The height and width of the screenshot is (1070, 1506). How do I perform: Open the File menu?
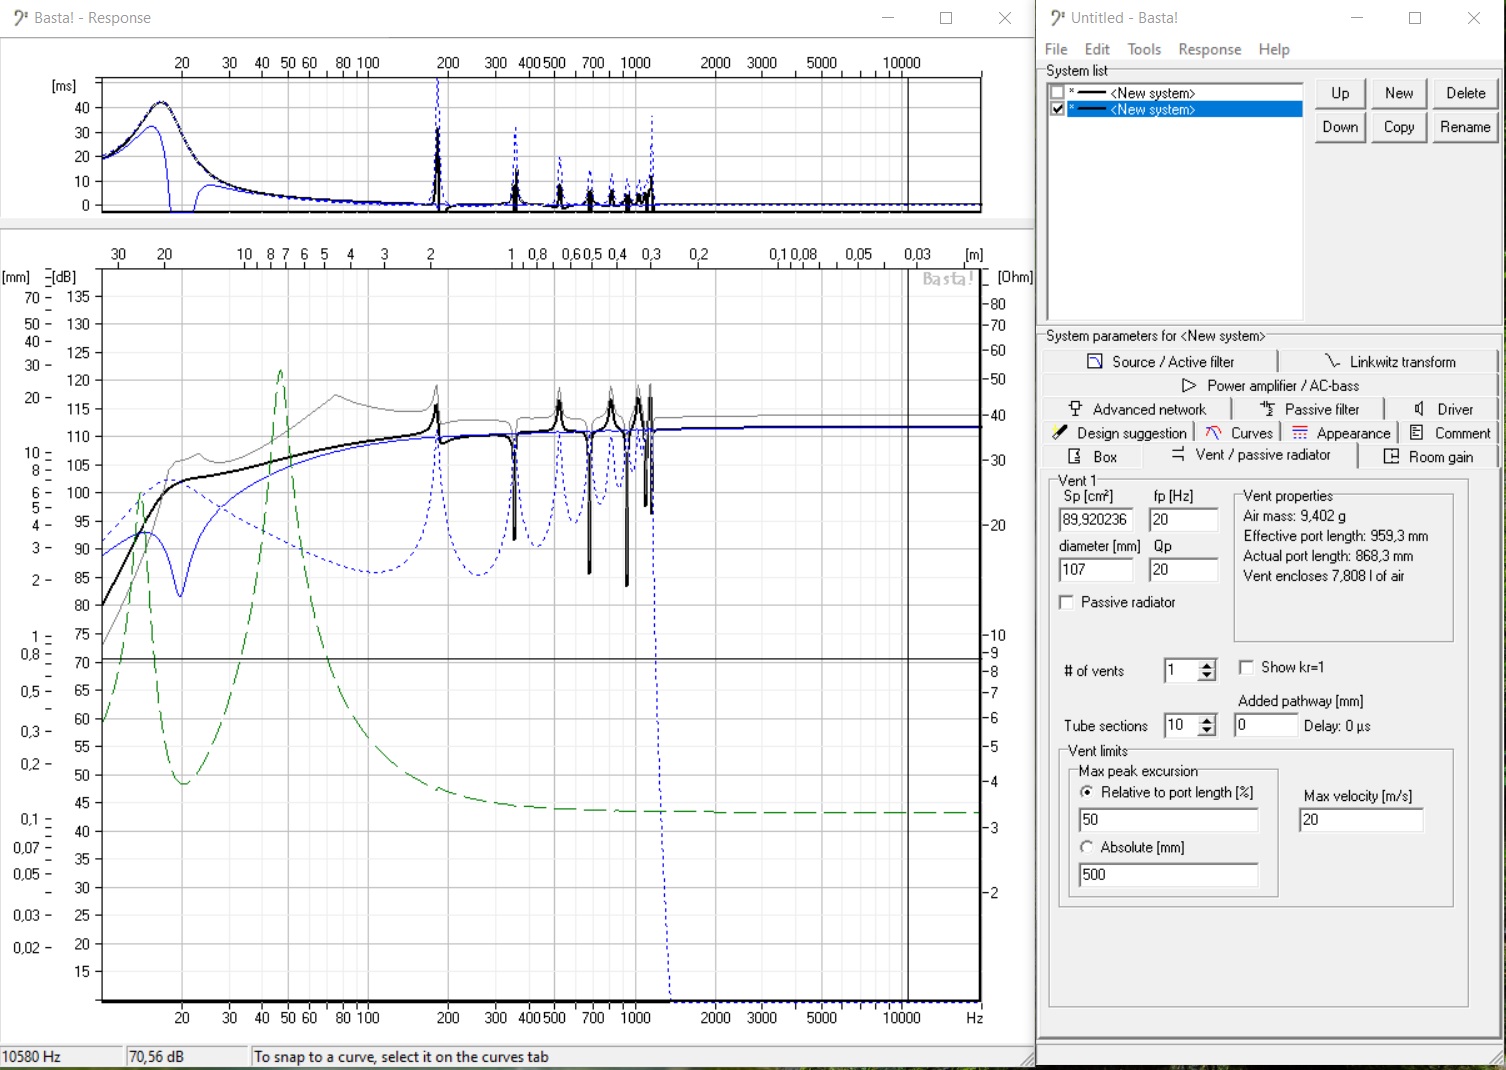[1056, 49]
